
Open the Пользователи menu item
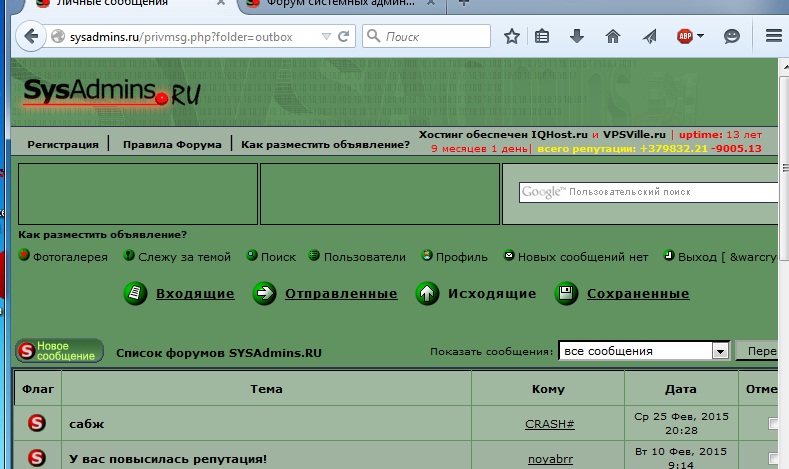(x=364, y=257)
